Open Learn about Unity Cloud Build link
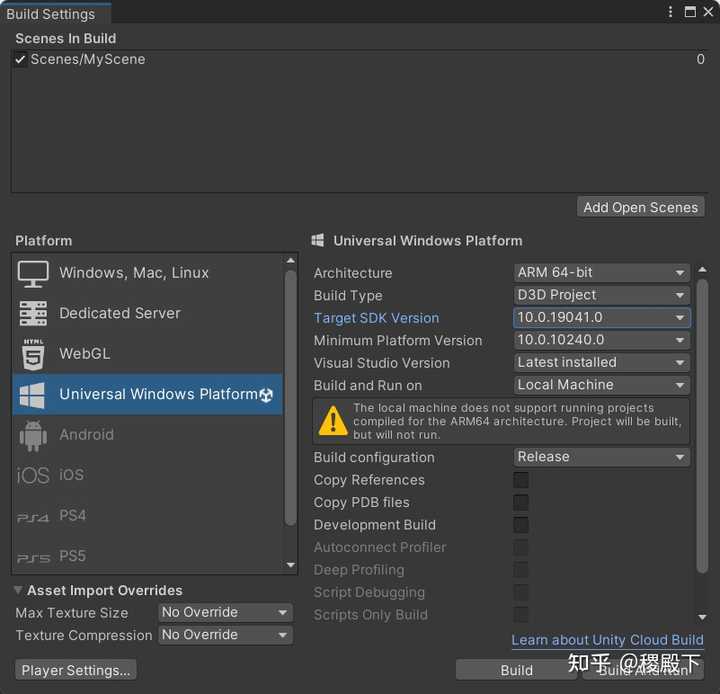720x694 pixels. pos(608,640)
